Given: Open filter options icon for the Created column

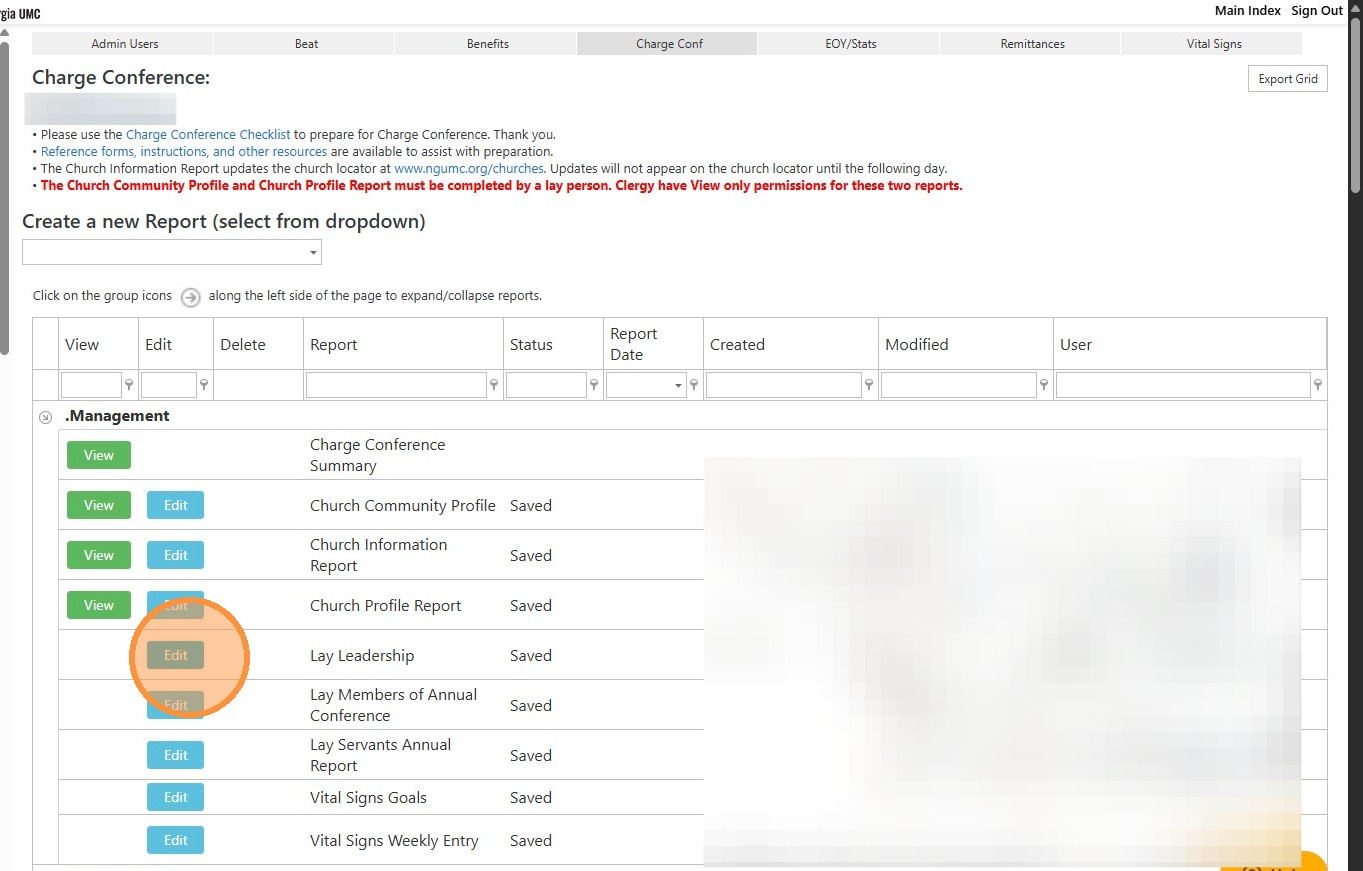Looking at the screenshot, I should pyautogui.click(x=869, y=385).
